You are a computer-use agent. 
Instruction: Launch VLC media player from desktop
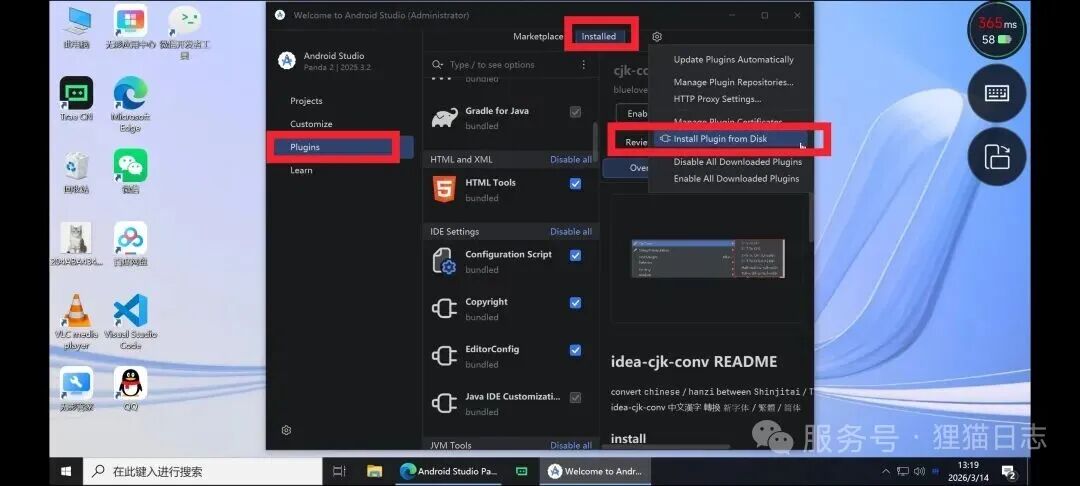(76, 321)
